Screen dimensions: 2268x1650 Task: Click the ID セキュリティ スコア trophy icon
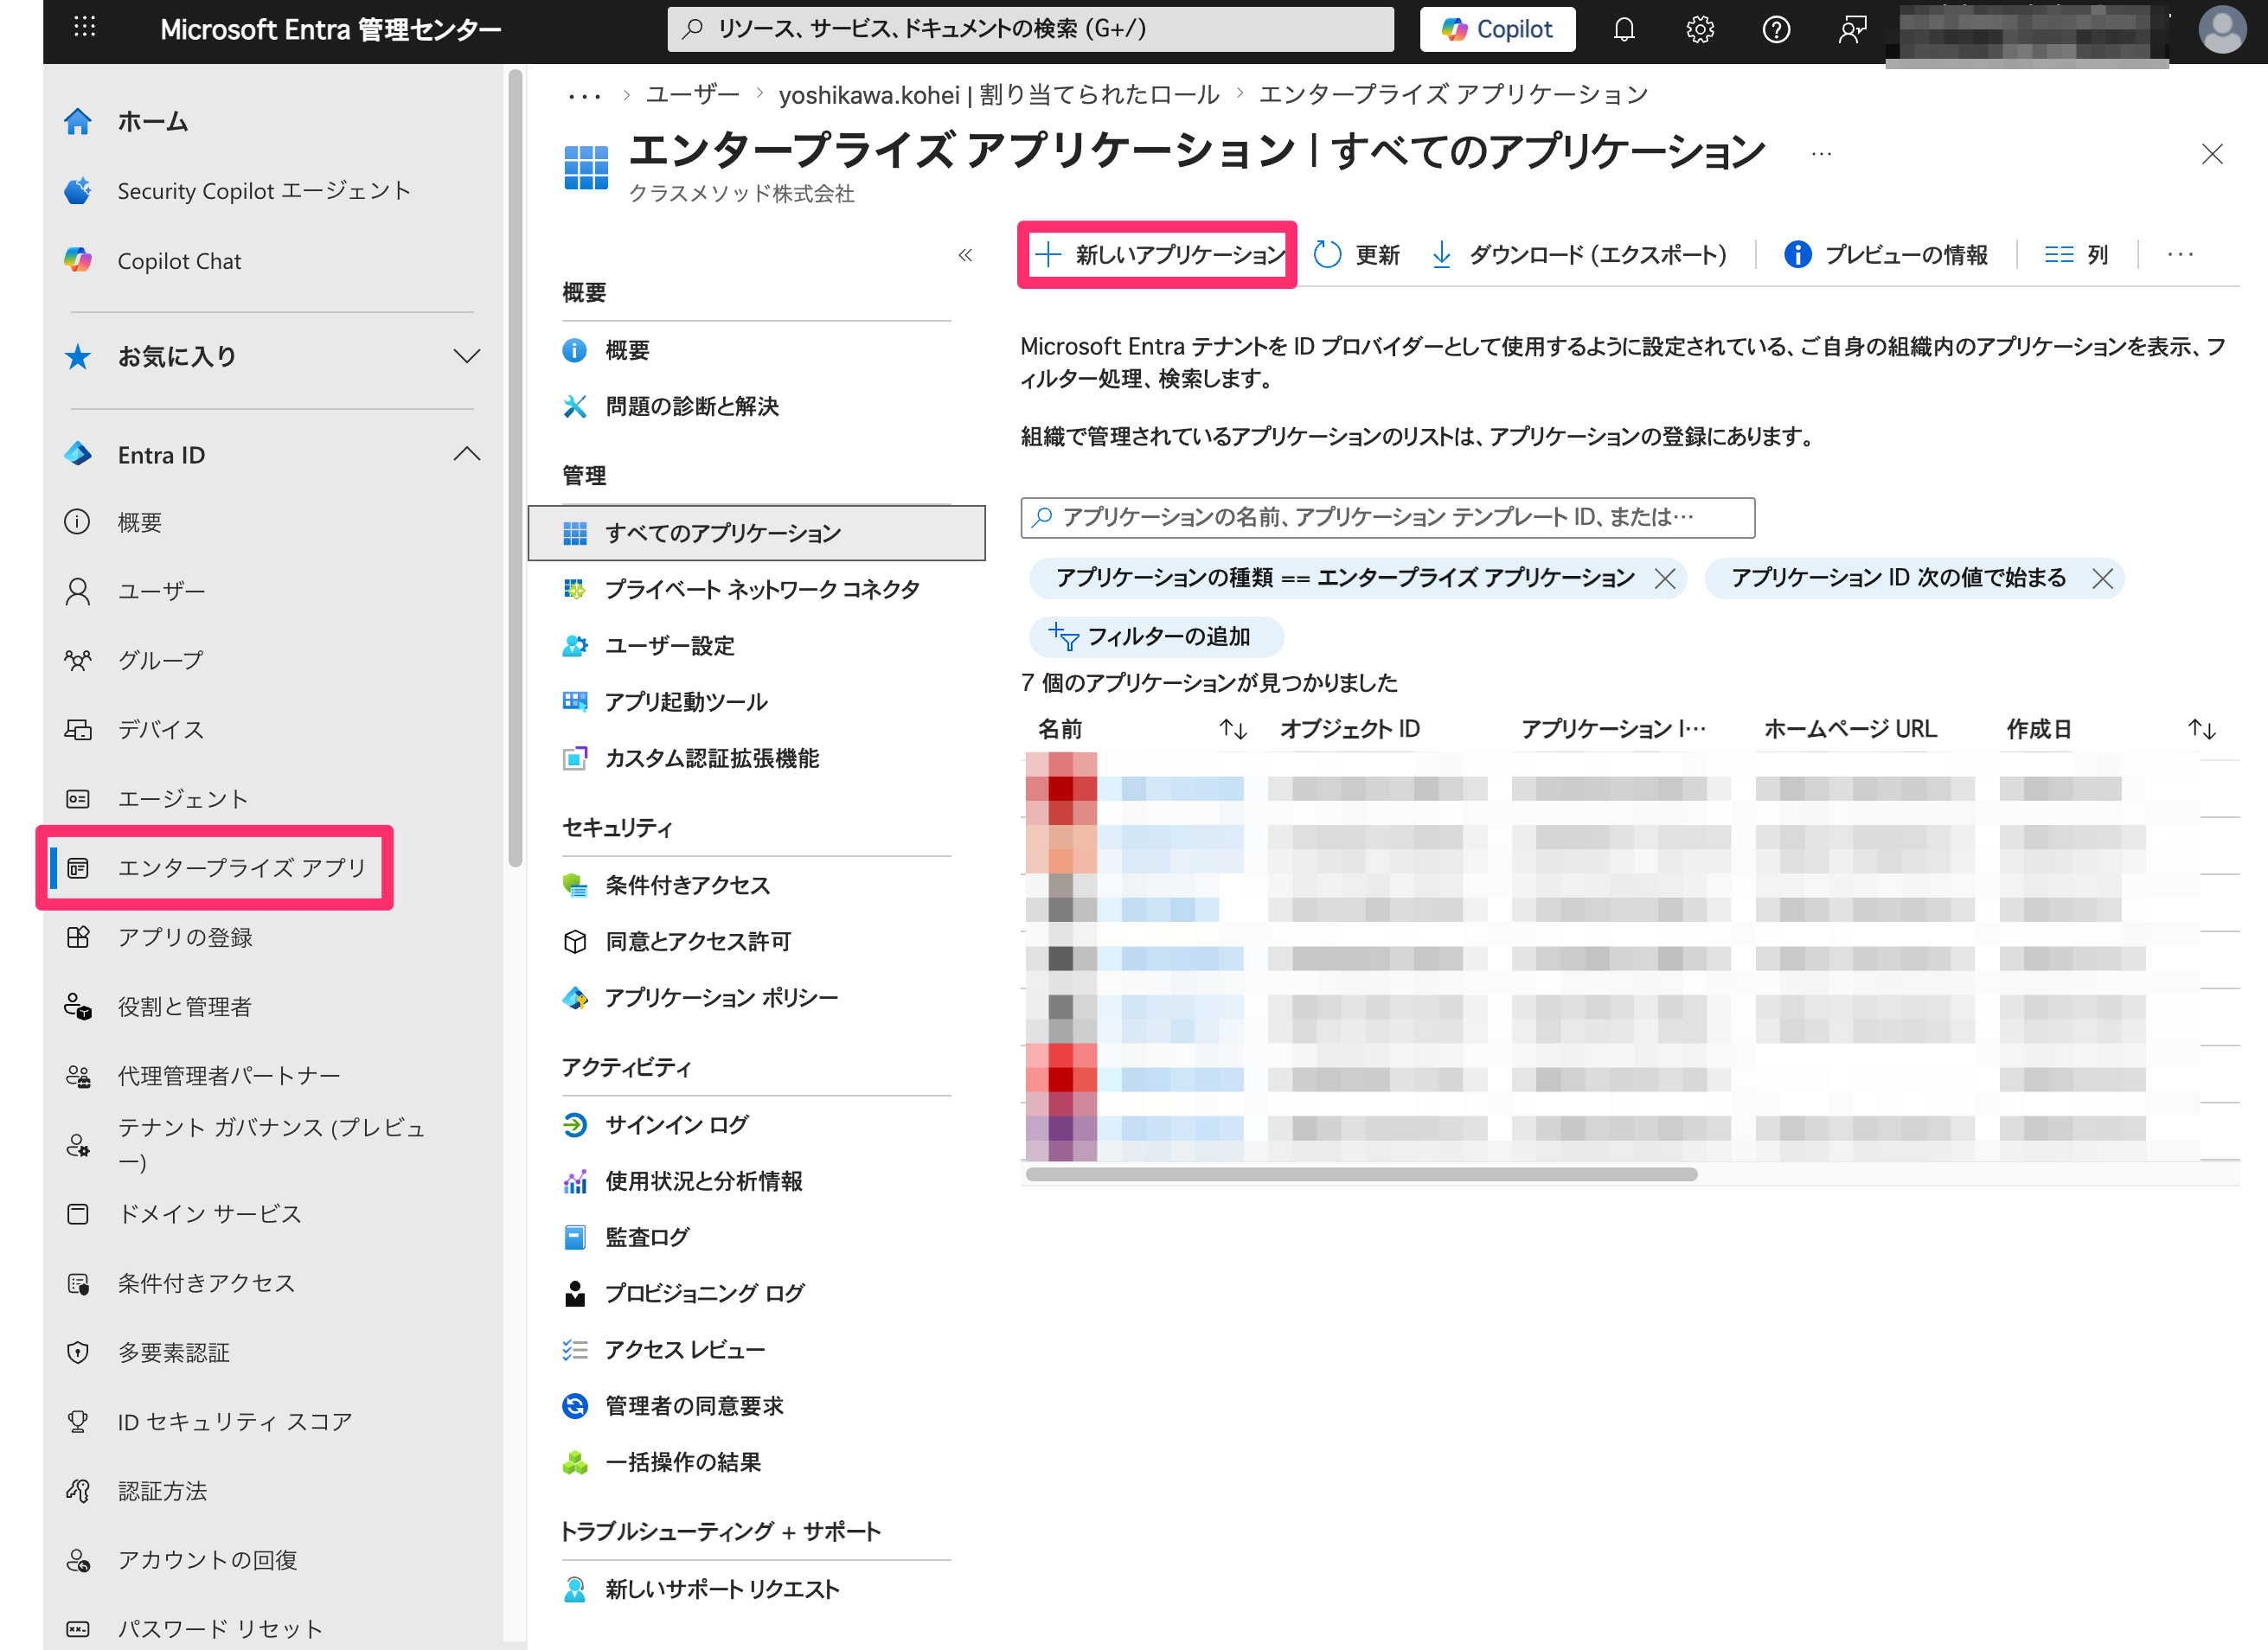click(78, 1422)
